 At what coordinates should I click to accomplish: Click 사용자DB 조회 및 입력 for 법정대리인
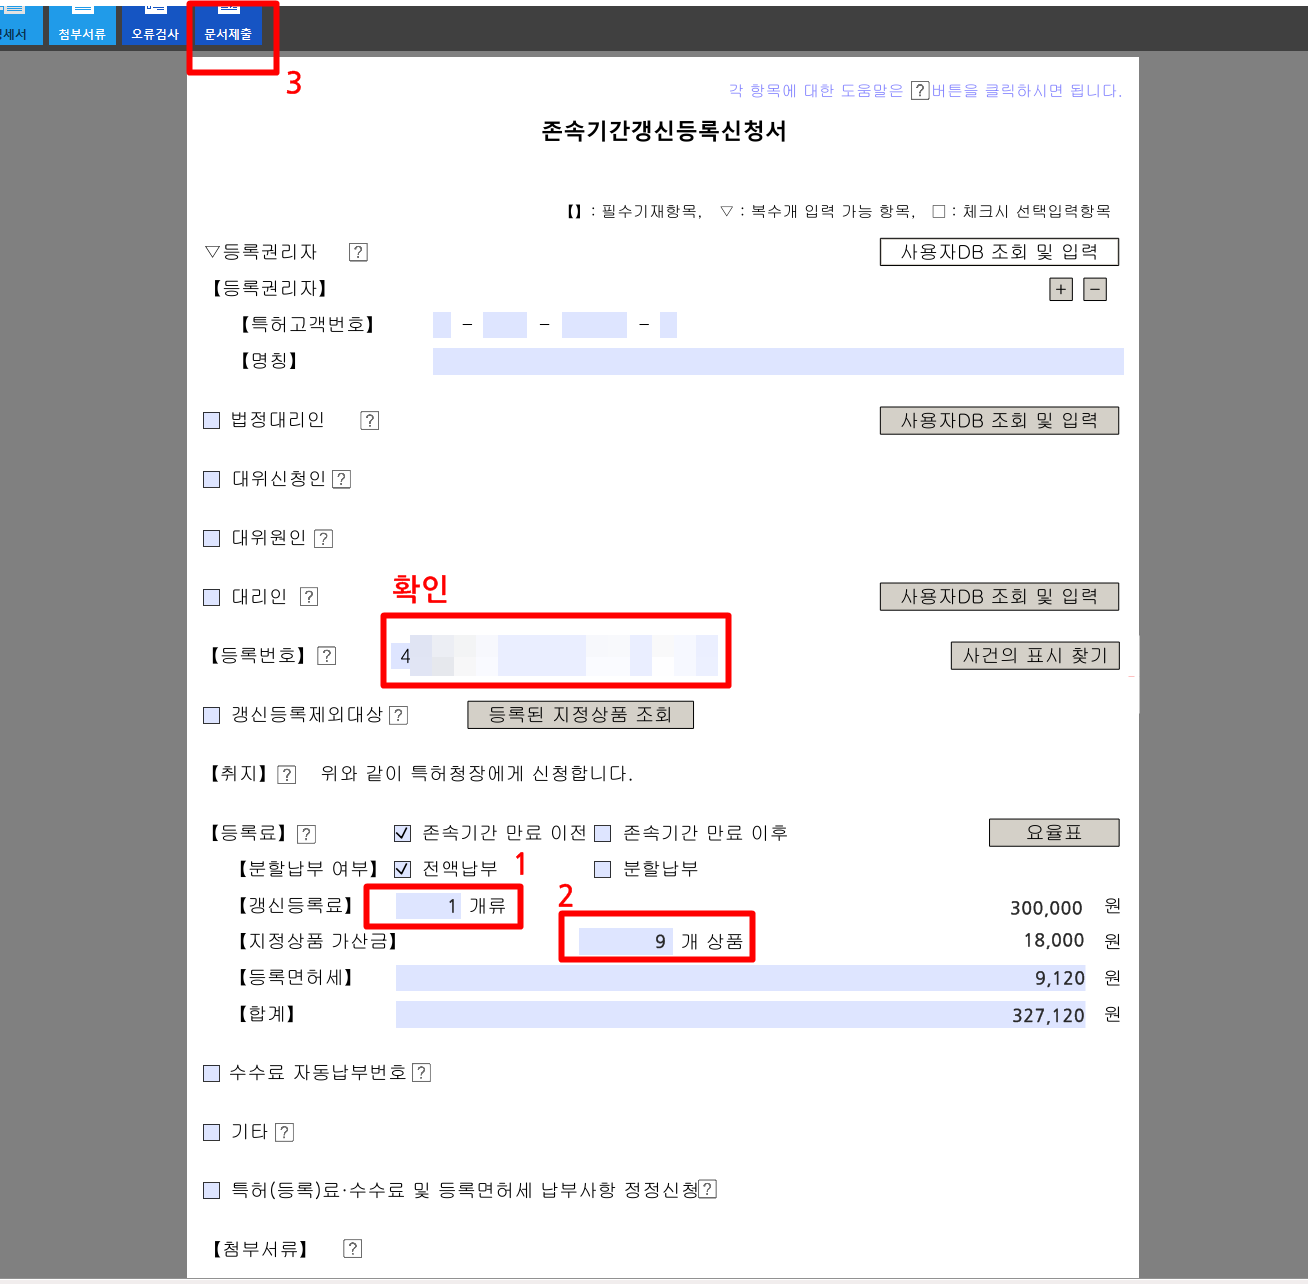pos(999,421)
